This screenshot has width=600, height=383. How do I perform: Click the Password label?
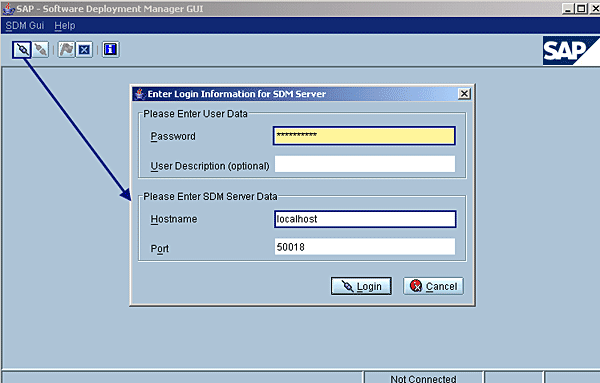tap(173, 137)
